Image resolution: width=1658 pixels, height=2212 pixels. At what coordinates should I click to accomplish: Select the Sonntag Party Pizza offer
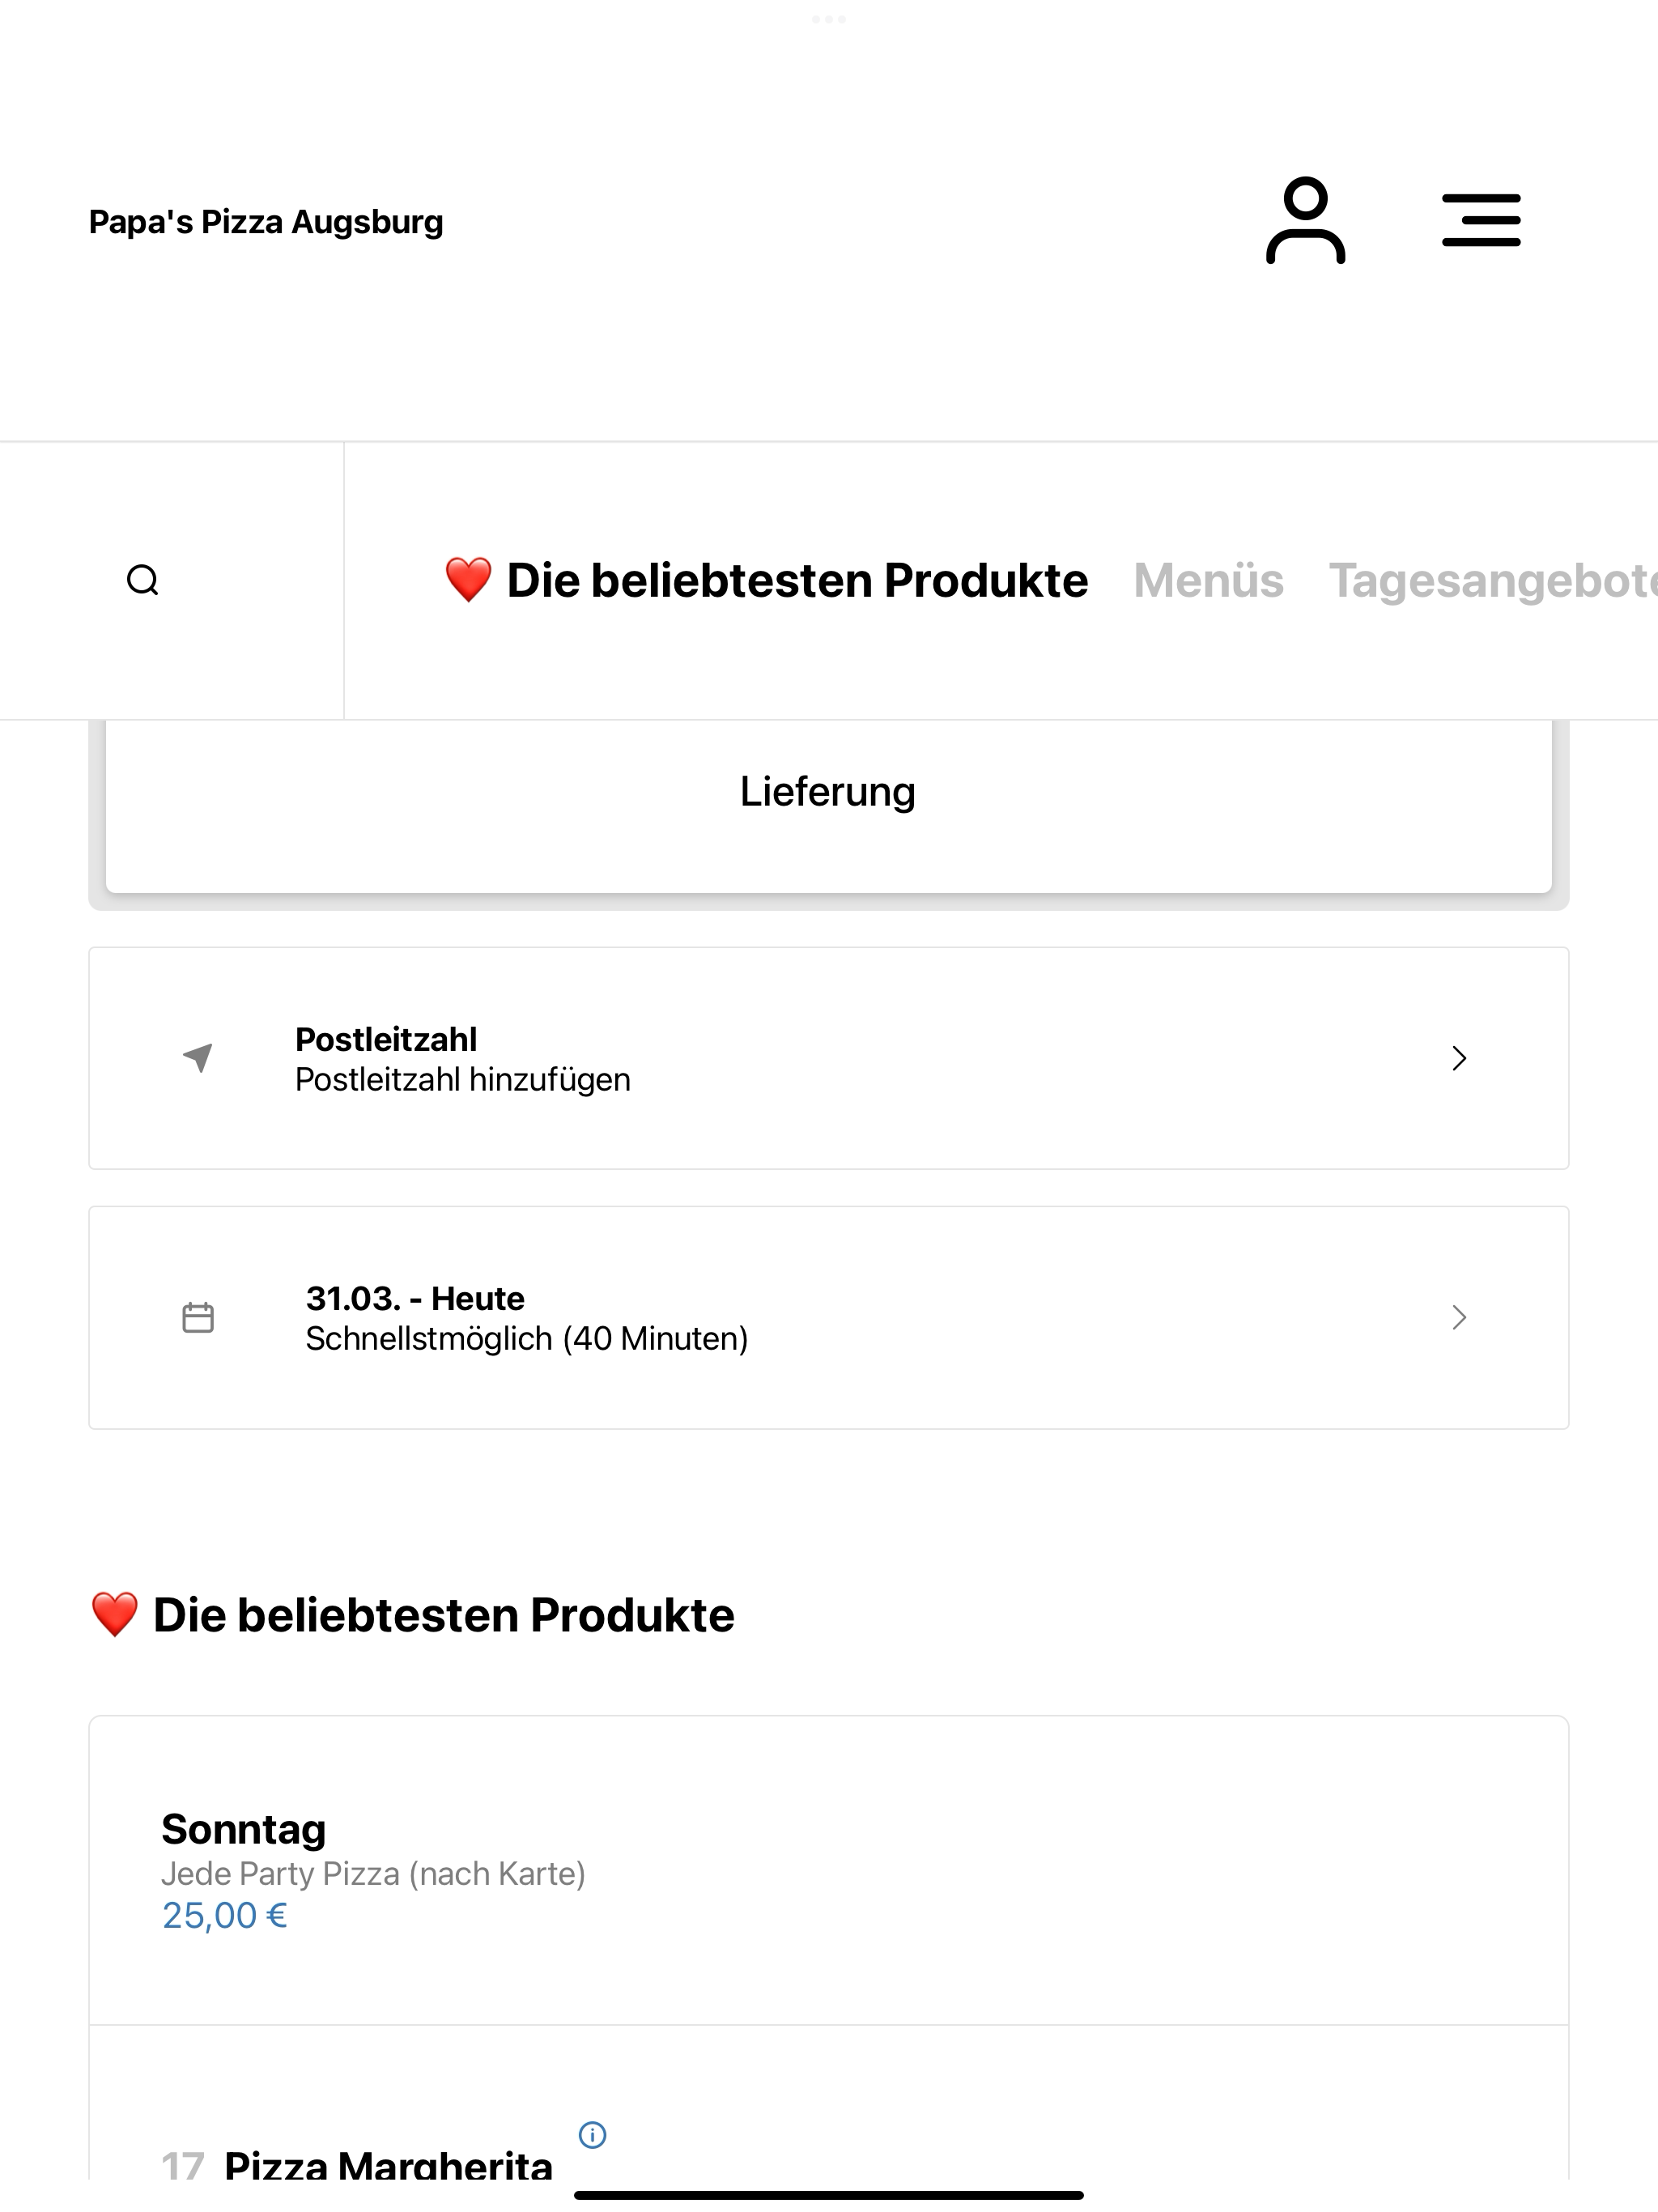click(x=829, y=1870)
